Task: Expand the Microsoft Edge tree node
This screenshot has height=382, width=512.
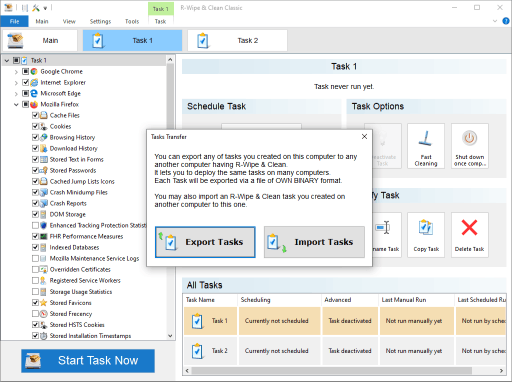Action: point(16,94)
